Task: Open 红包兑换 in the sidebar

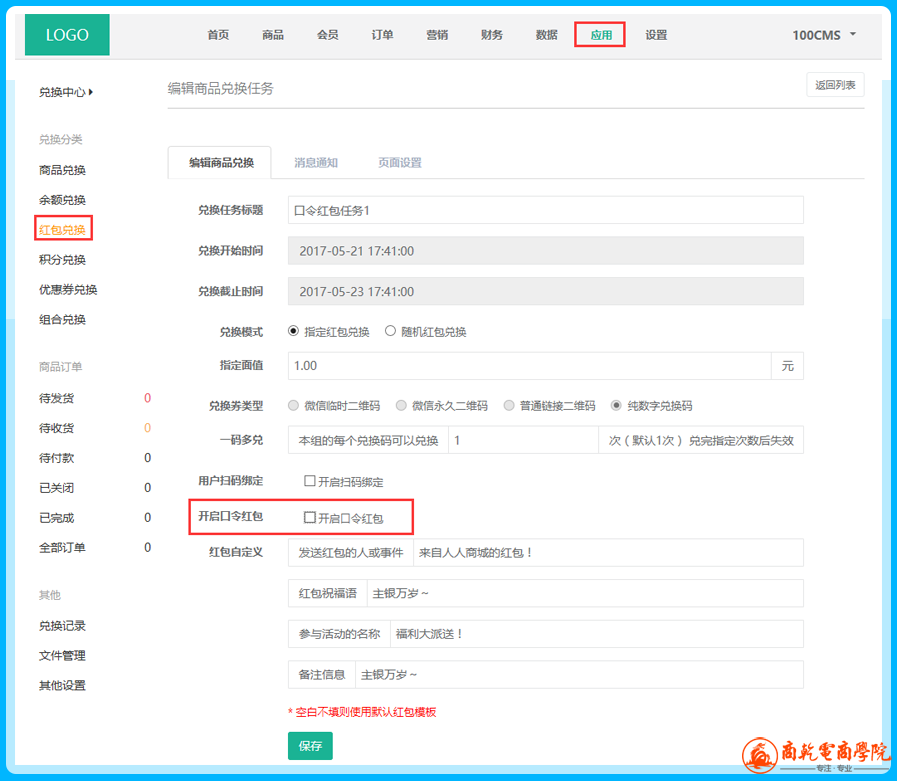Action: point(62,230)
